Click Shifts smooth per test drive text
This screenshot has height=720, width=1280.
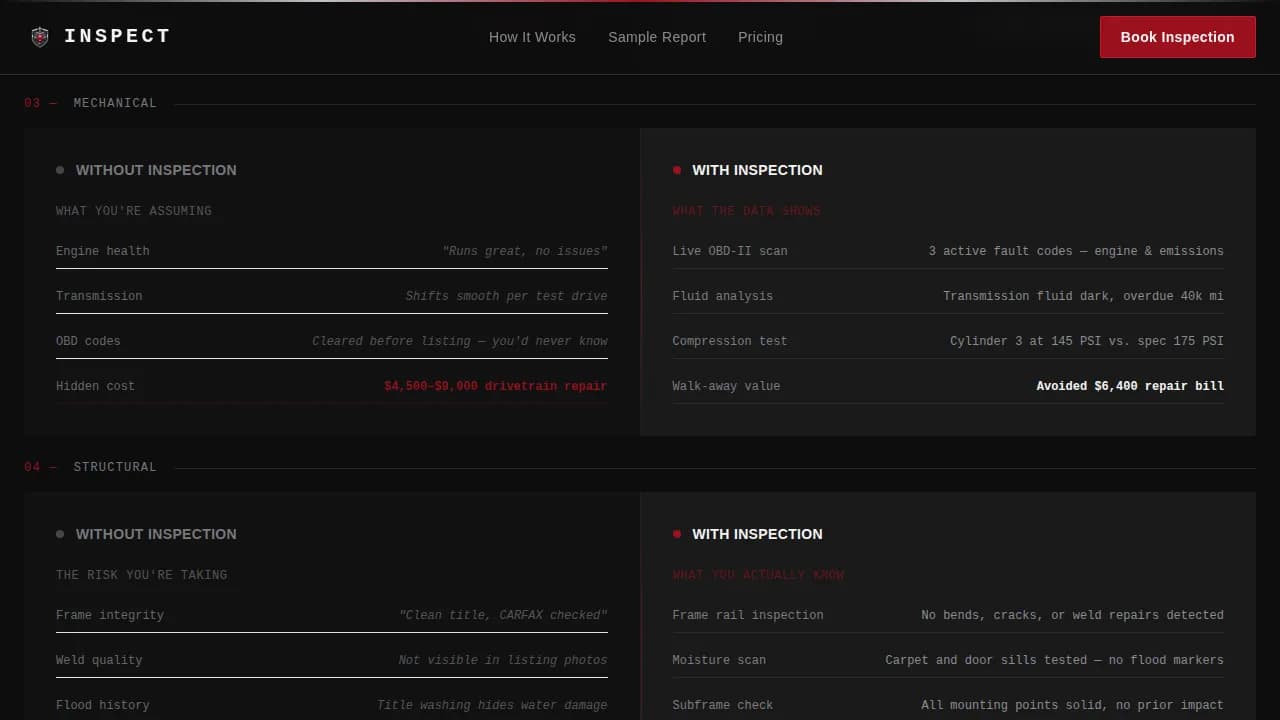(506, 296)
